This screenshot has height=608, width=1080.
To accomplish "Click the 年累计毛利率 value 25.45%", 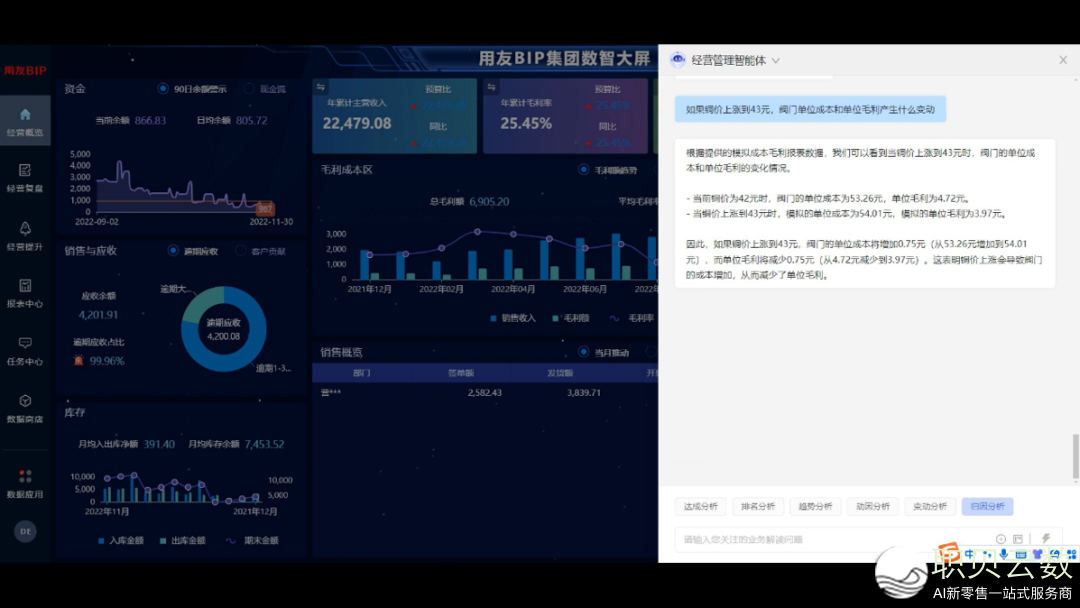I will (526, 123).
